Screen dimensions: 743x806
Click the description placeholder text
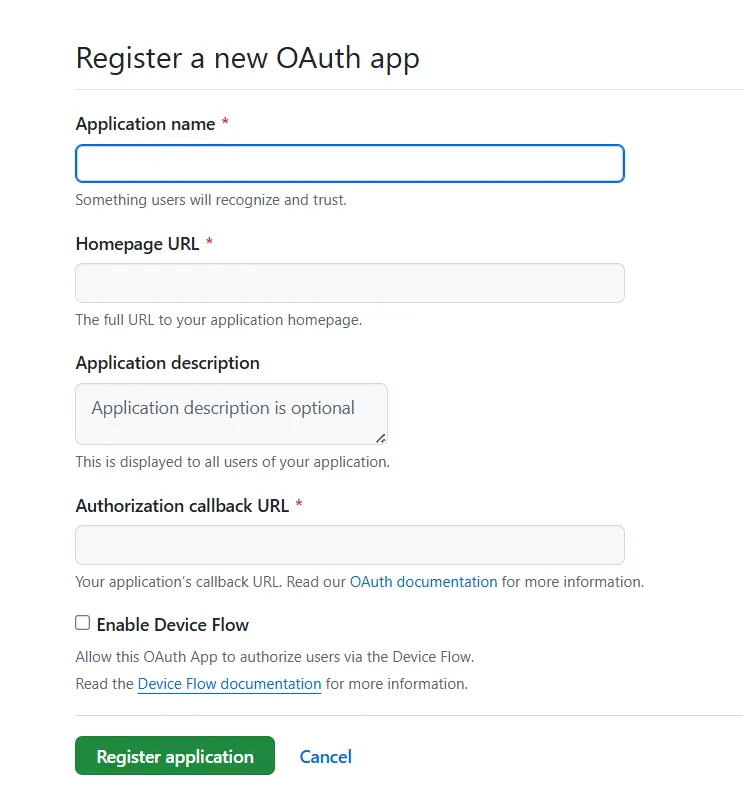[222, 408]
